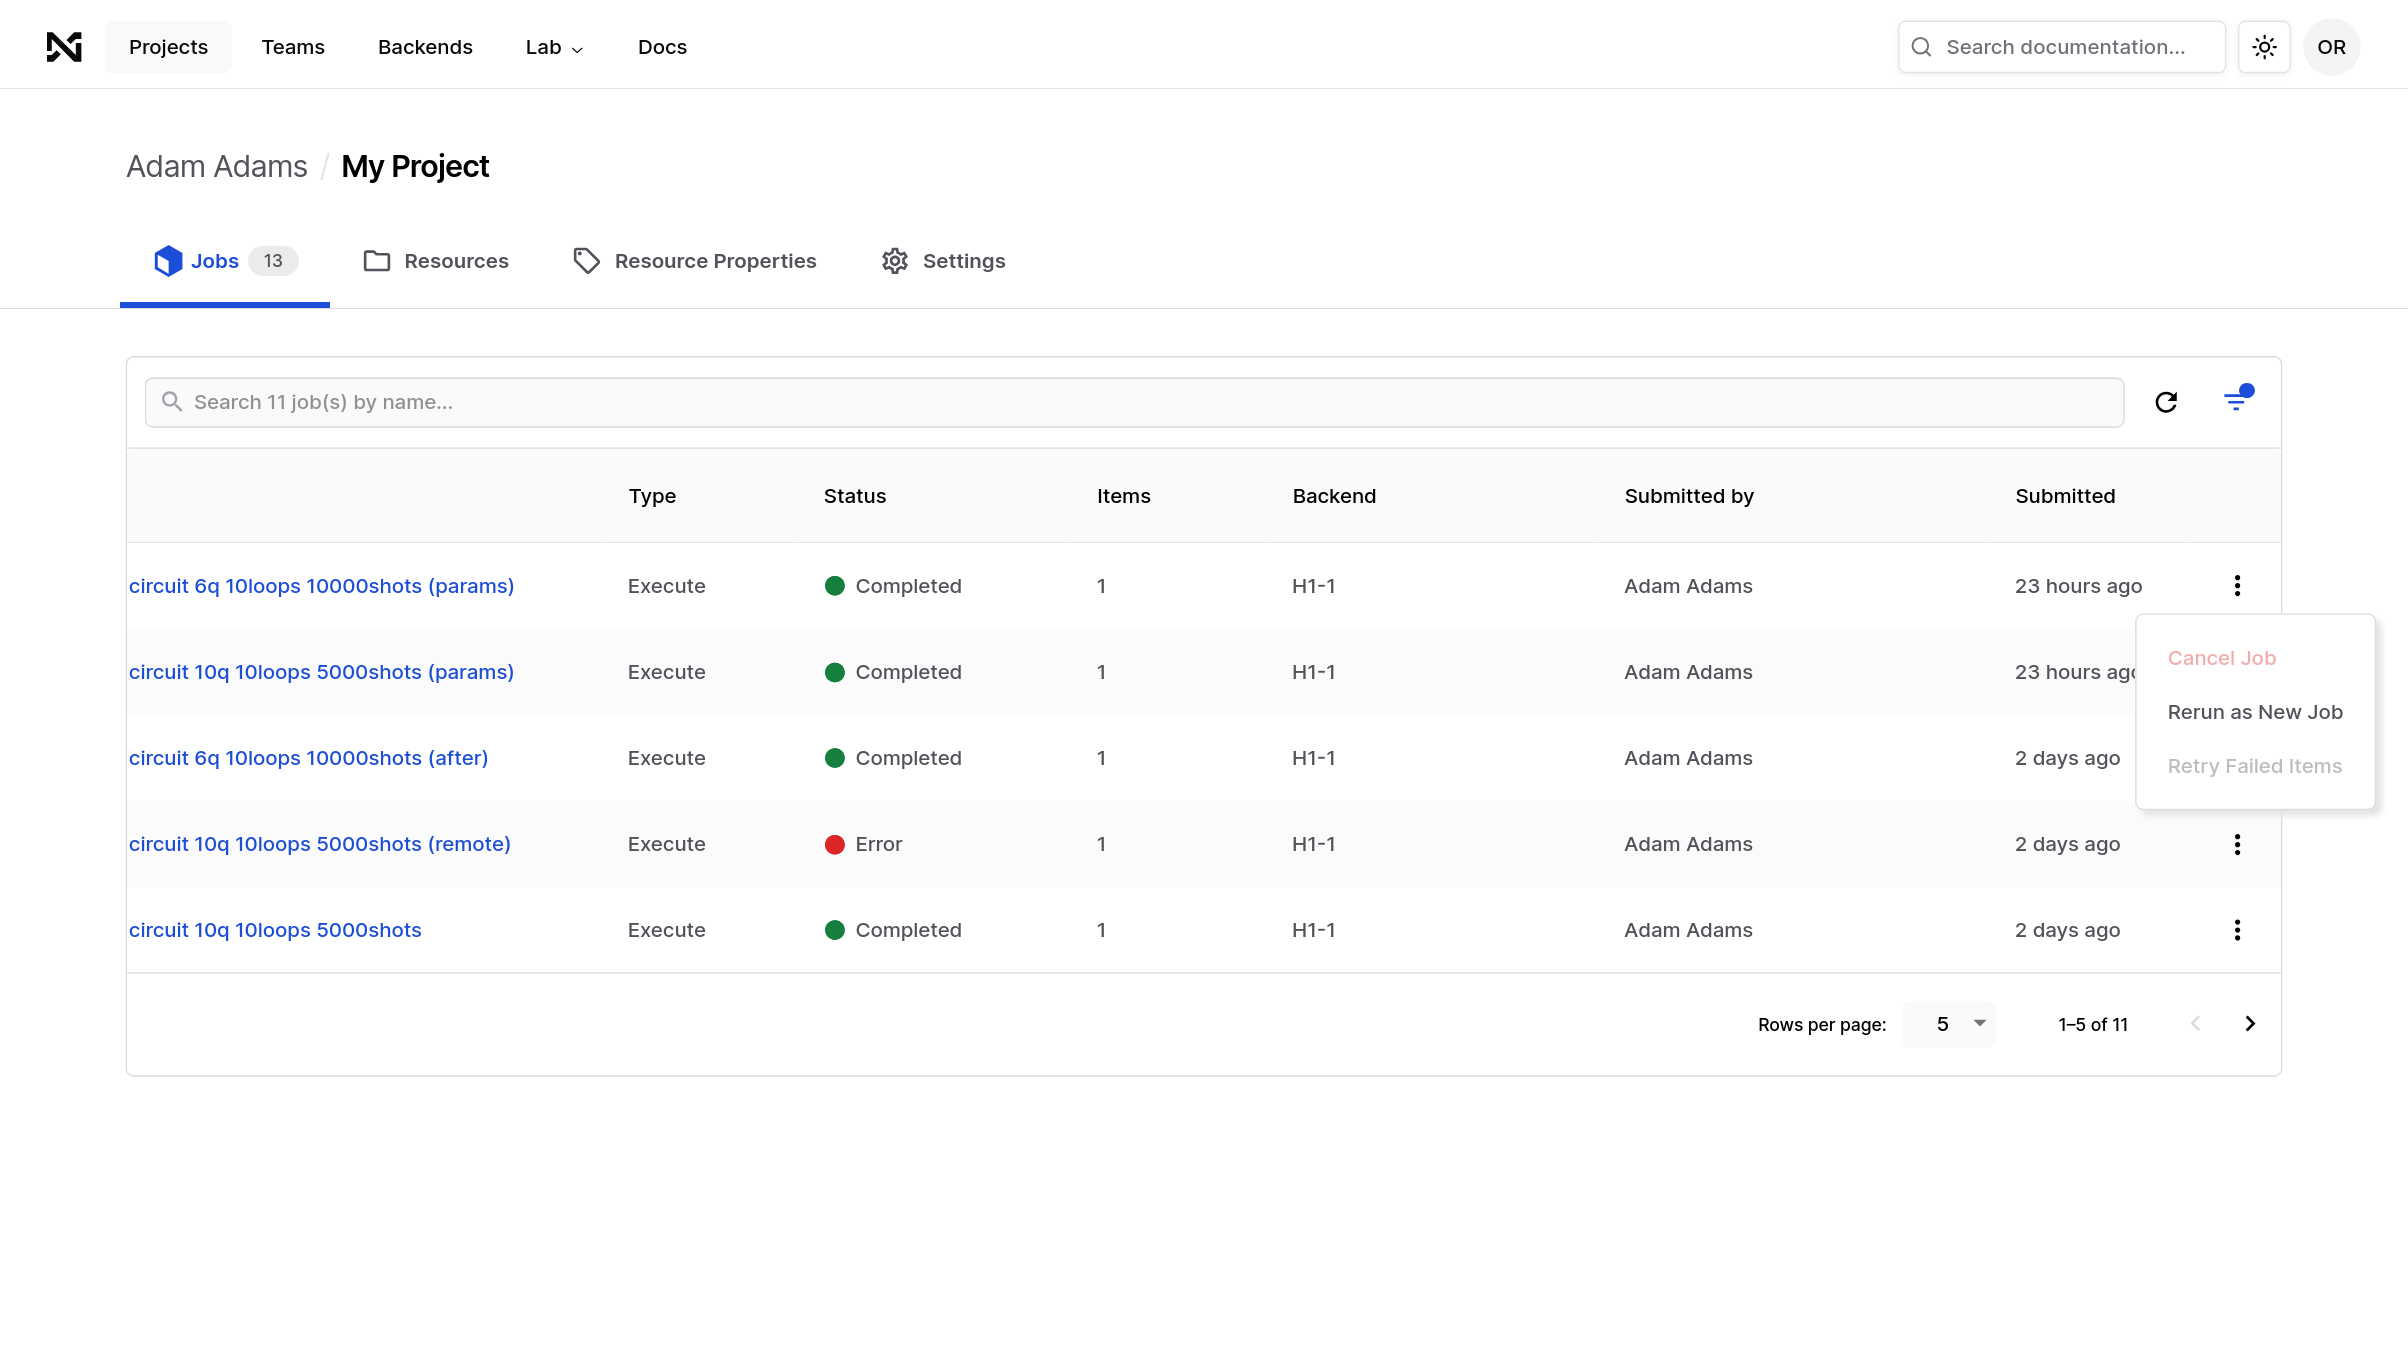This screenshot has height=1355, width=2408.
Task: Focus the Search documentation field
Action: (2062, 47)
